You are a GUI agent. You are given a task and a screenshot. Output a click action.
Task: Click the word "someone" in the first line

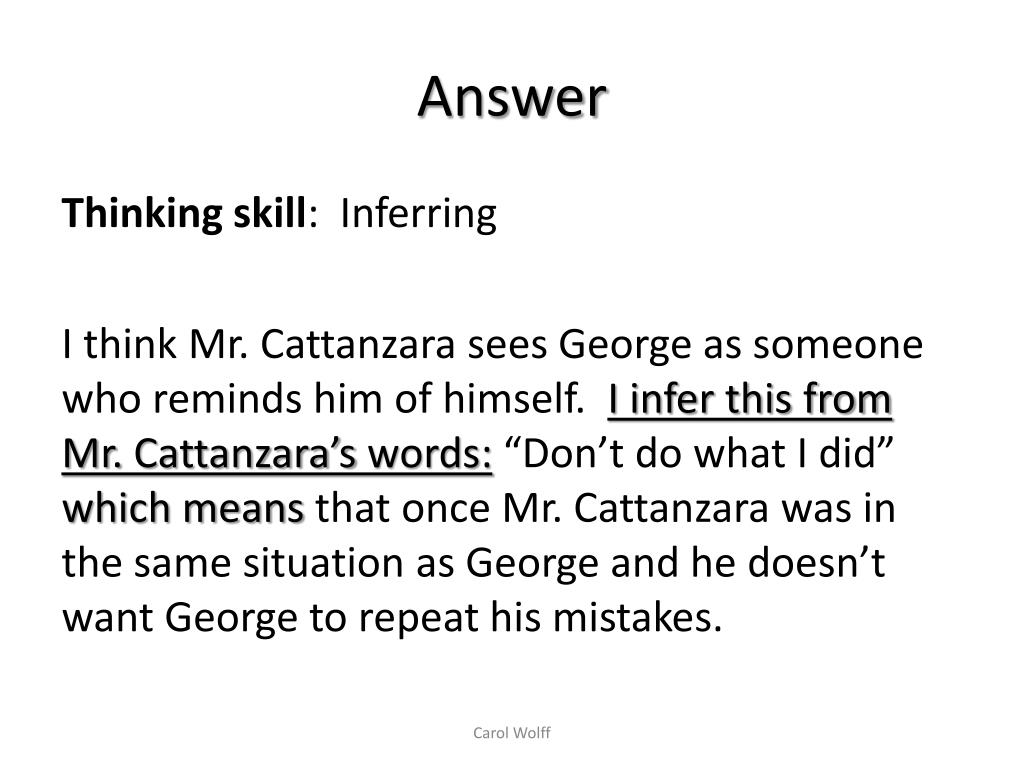click(x=836, y=346)
